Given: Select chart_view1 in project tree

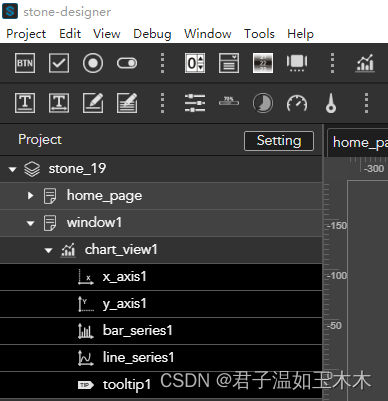Looking at the screenshot, I should [x=161, y=250].
